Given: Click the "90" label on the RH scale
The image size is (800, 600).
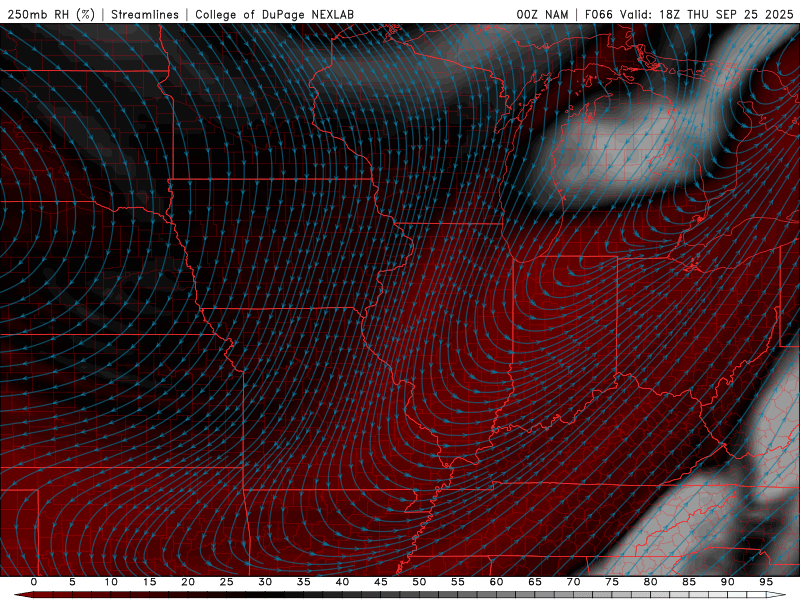Looking at the screenshot, I should (x=727, y=582).
